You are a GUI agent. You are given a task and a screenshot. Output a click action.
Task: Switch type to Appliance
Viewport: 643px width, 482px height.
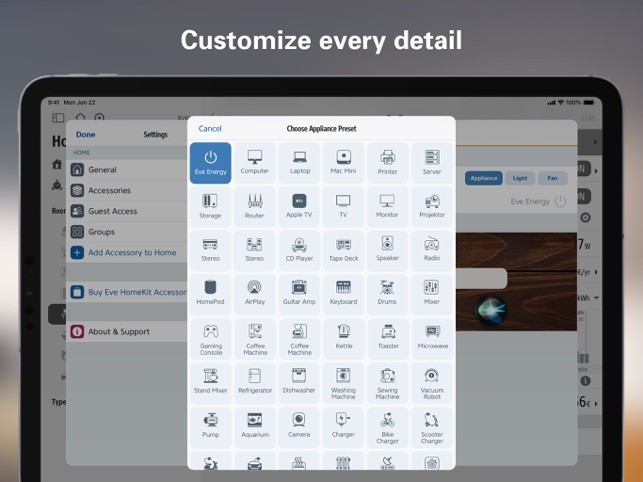click(483, 178)
